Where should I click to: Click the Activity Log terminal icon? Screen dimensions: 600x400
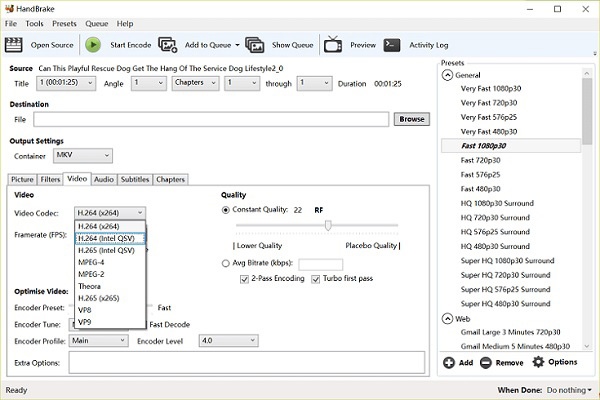pos(392,45)
